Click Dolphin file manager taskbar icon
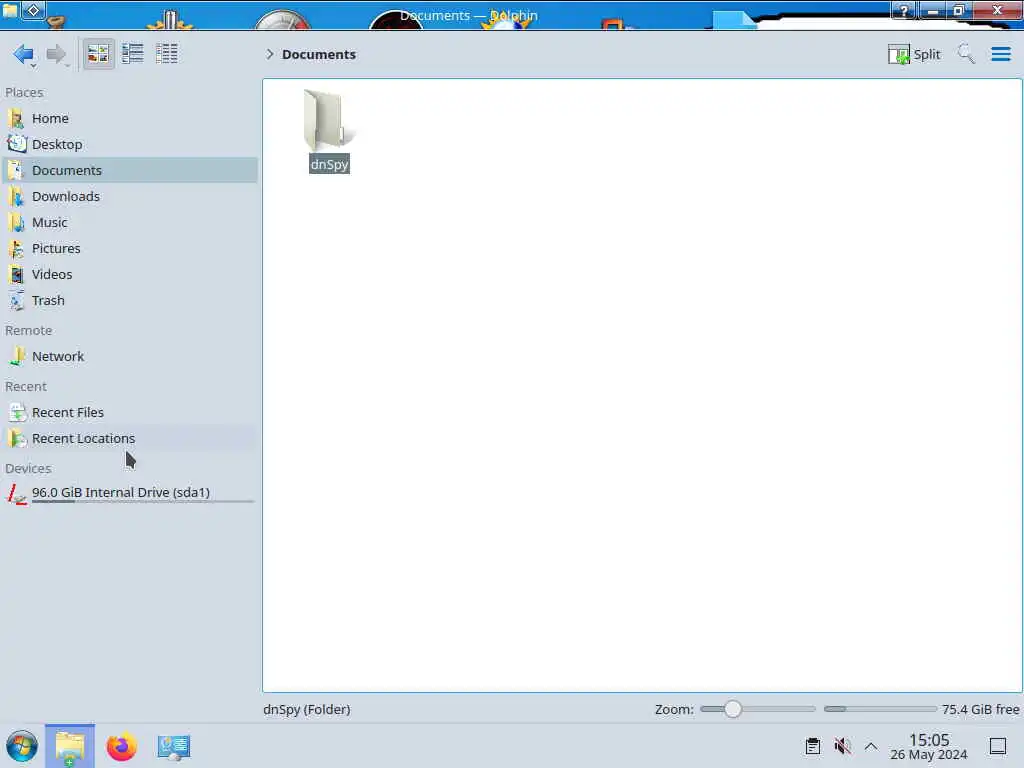Image resolution: width=1024 pixels, height=768 pixels. (x=70, y=746)
